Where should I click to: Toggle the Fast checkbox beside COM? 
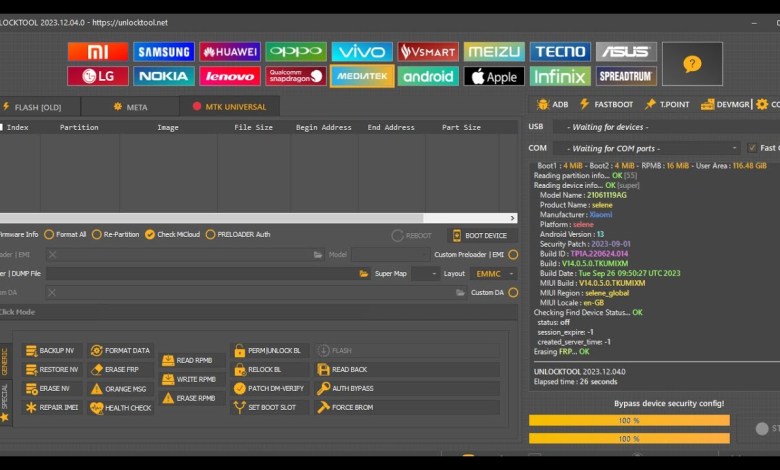click(752, 148)
